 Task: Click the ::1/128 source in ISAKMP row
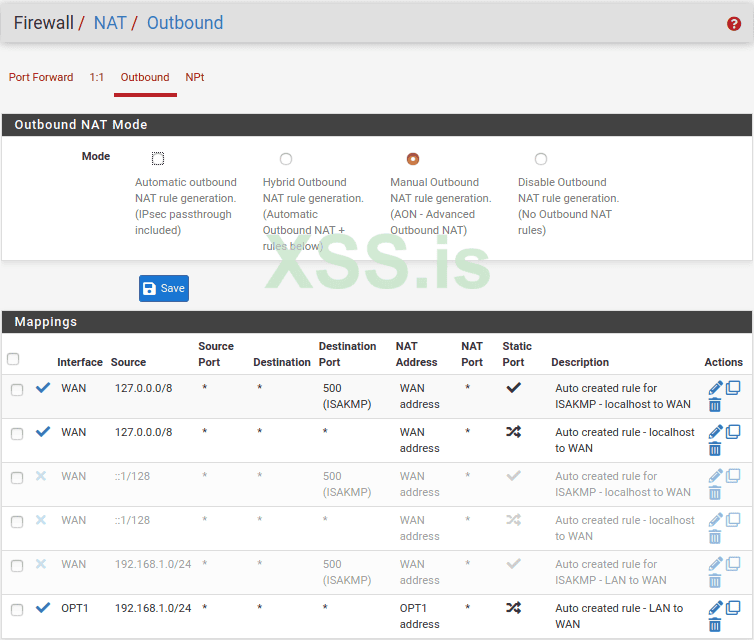click(x=132, y=476)
